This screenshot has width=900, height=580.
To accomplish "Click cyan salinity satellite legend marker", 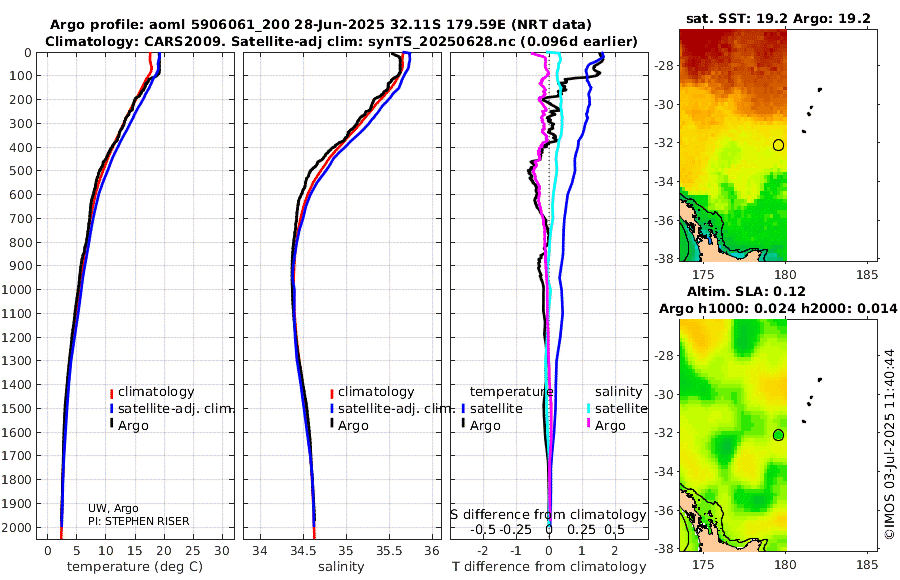I will [588, 409].
